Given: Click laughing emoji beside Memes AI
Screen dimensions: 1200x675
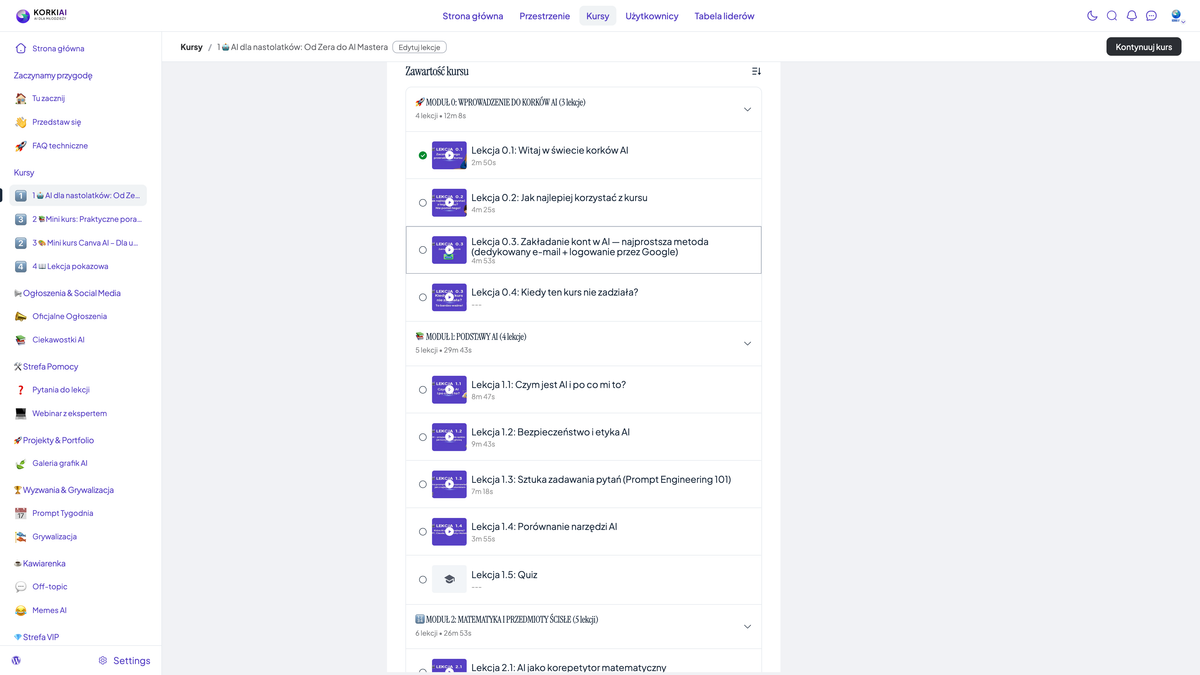Looking at the screenshot, I should [21, 610].
